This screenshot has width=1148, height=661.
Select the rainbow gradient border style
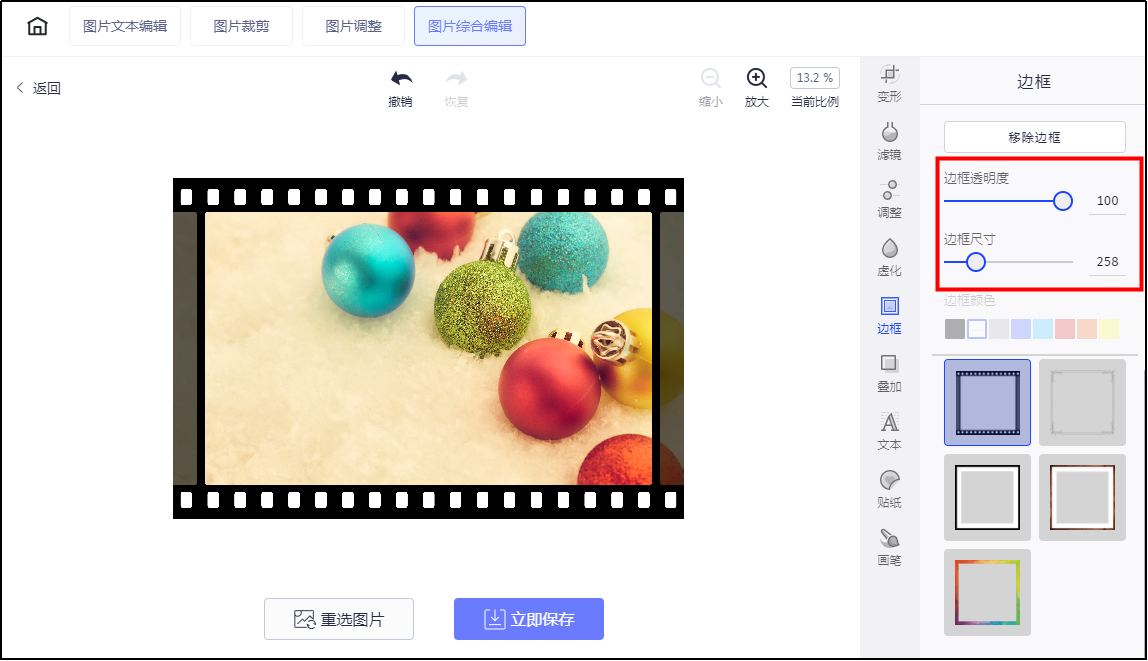coord(987,592)
